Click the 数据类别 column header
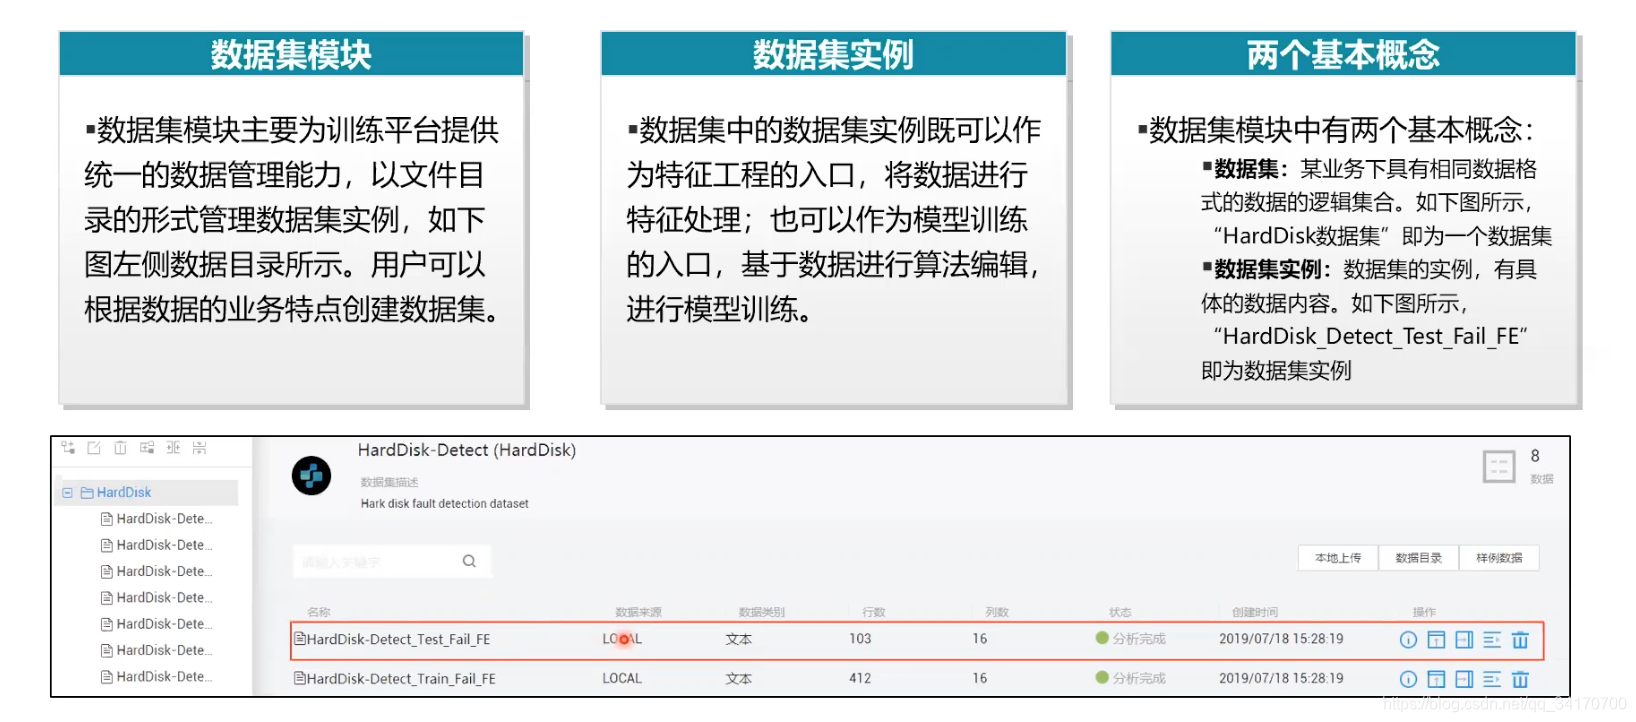This screenshot has width=1636, height=722. (x=762, y=612)
